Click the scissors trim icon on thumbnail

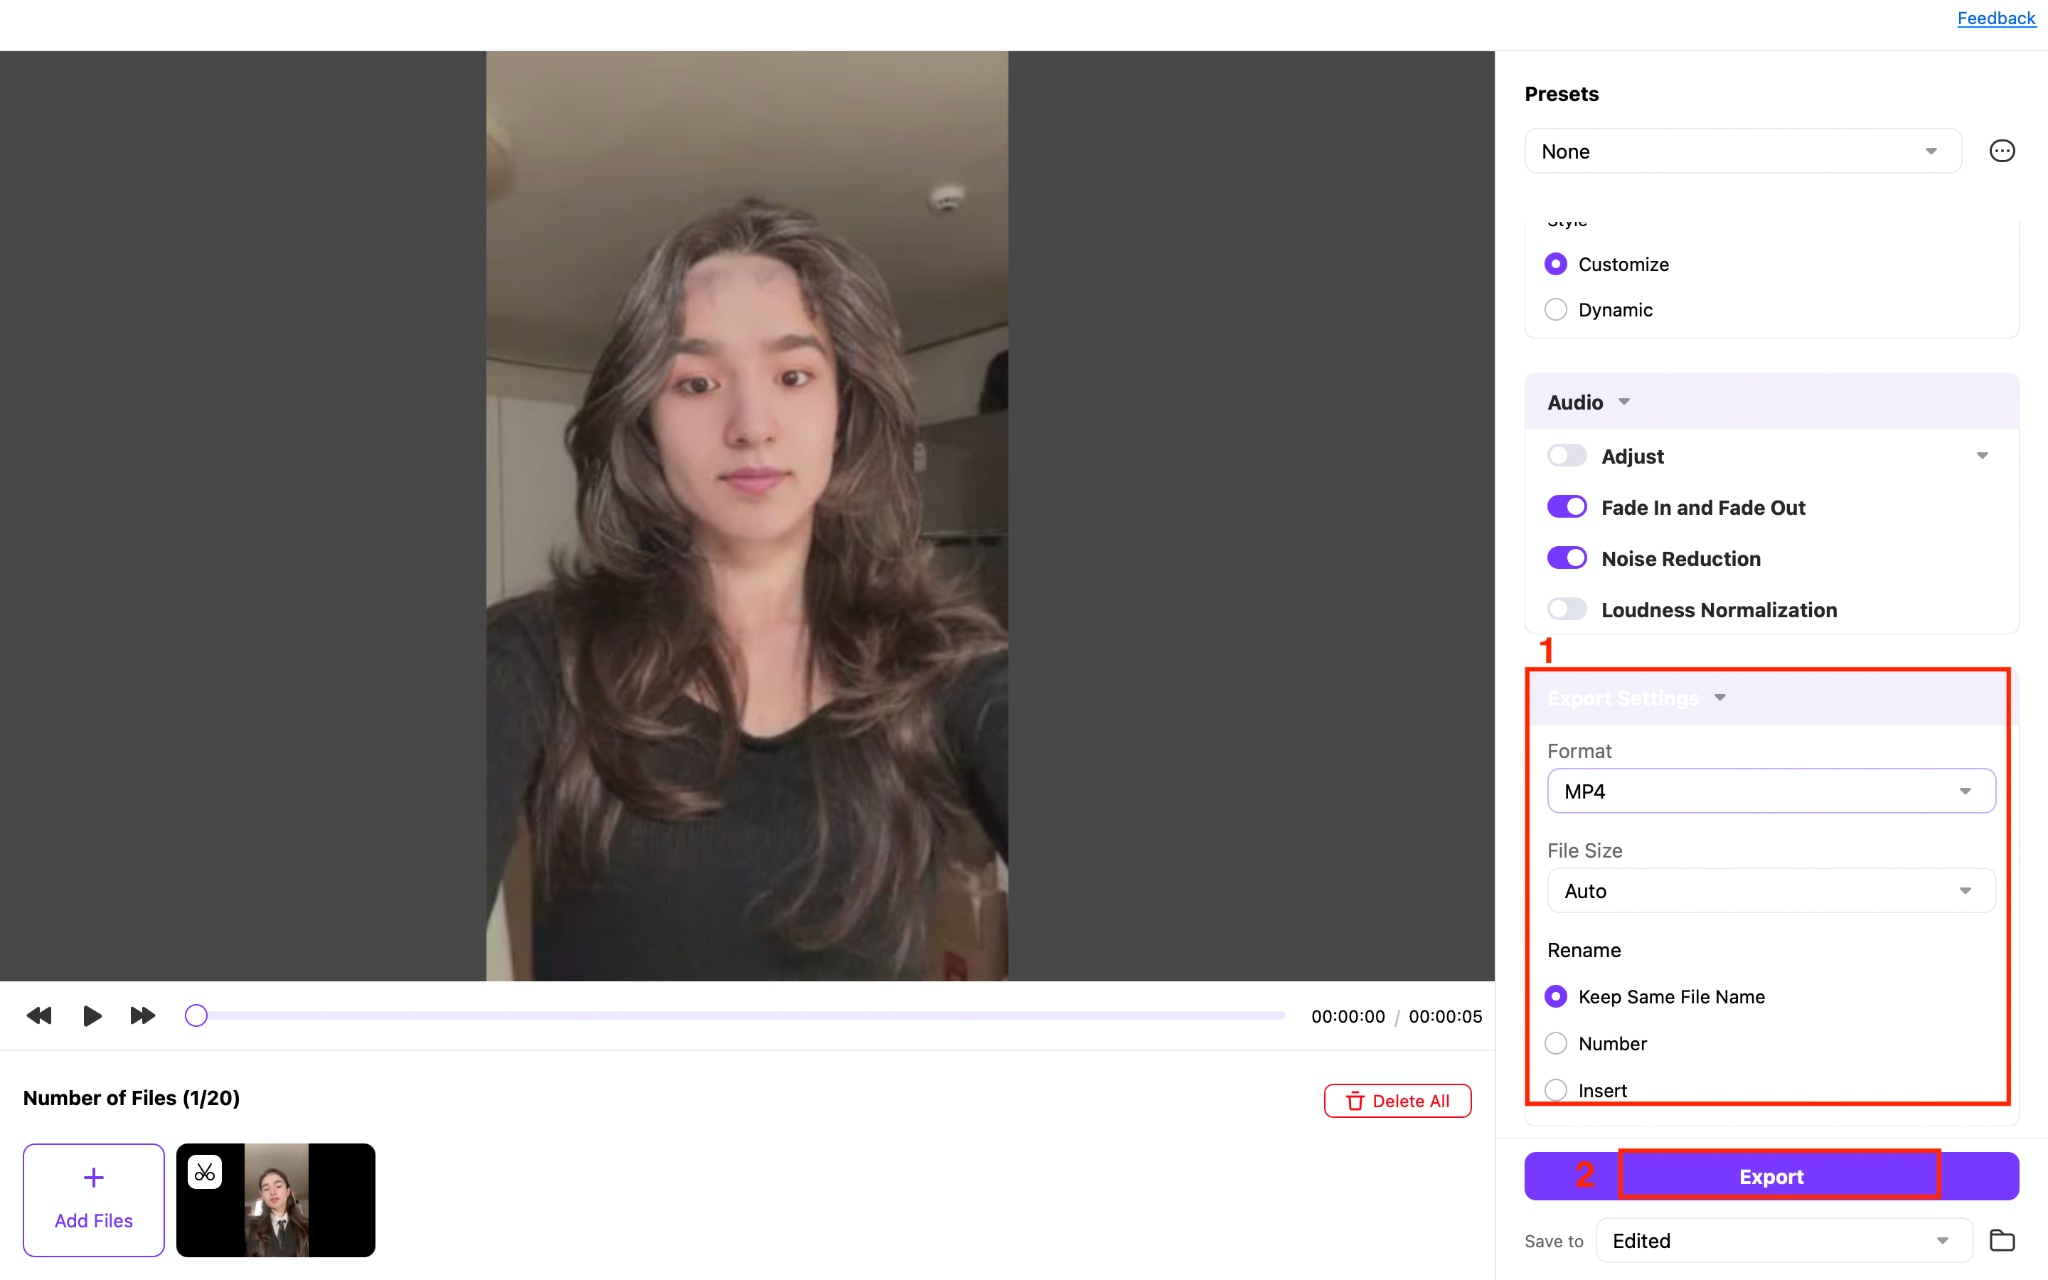click(x=205, y=1172)
